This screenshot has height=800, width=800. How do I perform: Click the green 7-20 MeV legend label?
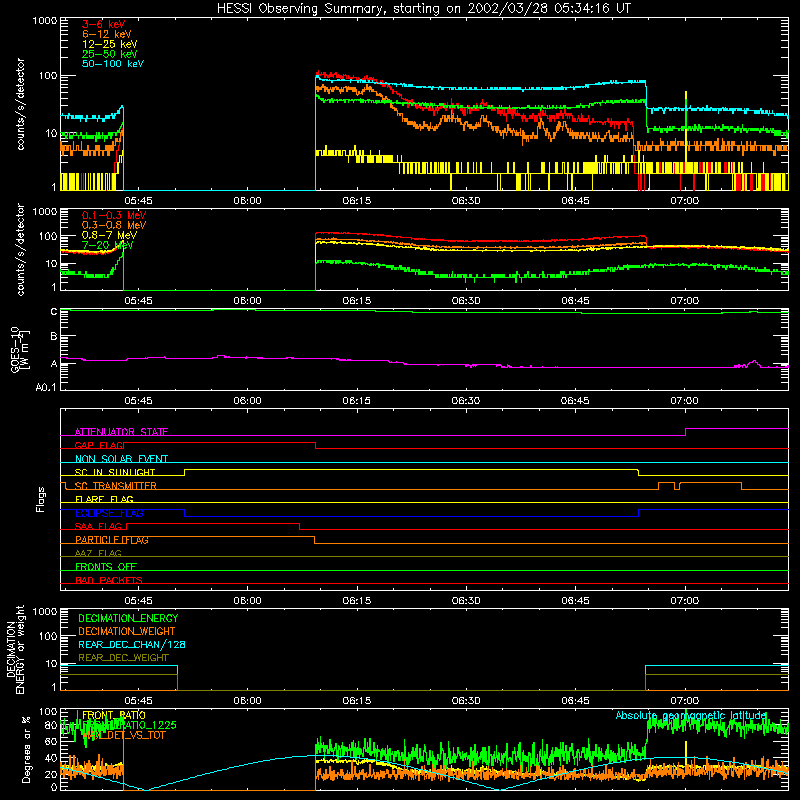click(x=107, y=245)
